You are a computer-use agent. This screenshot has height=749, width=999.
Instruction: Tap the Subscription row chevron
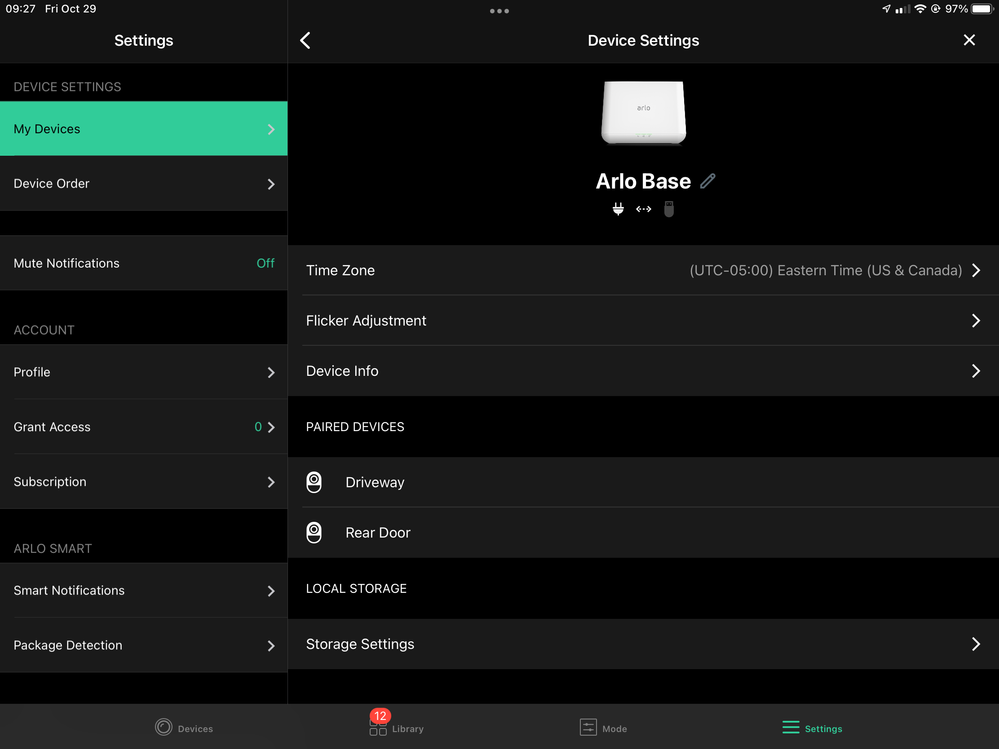(271, 482)
